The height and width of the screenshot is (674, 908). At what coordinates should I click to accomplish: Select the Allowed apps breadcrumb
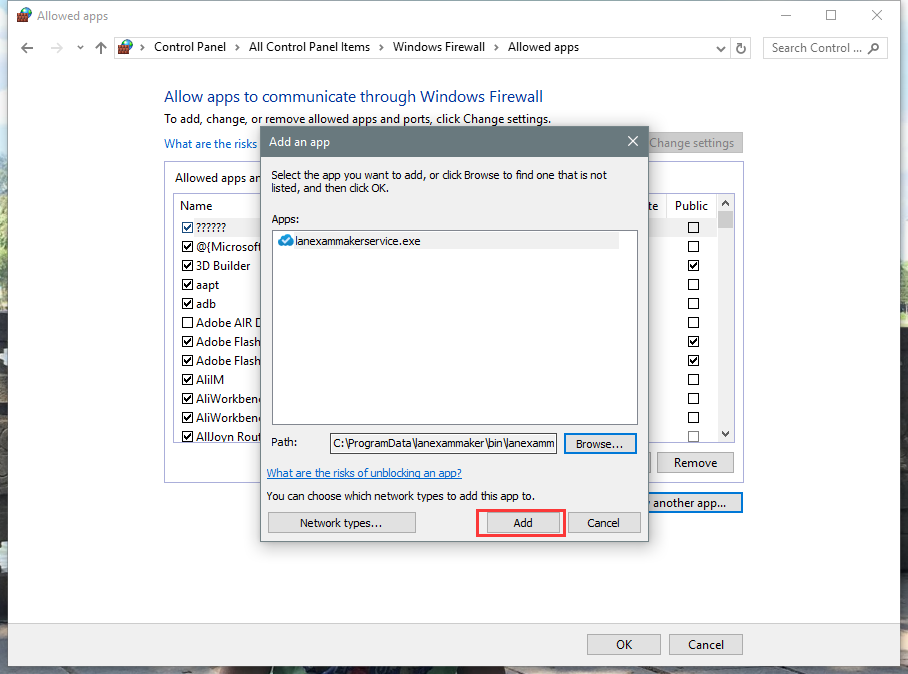pyautogui.click(x=543, y=47)
